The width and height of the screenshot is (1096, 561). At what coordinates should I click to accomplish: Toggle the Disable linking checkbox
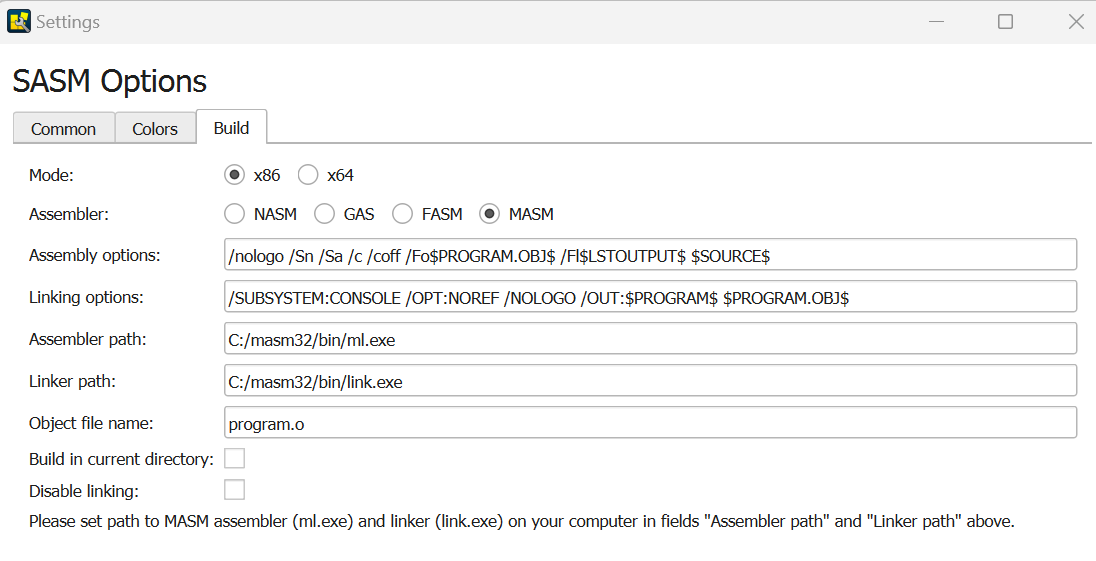[x=234, y=490]
